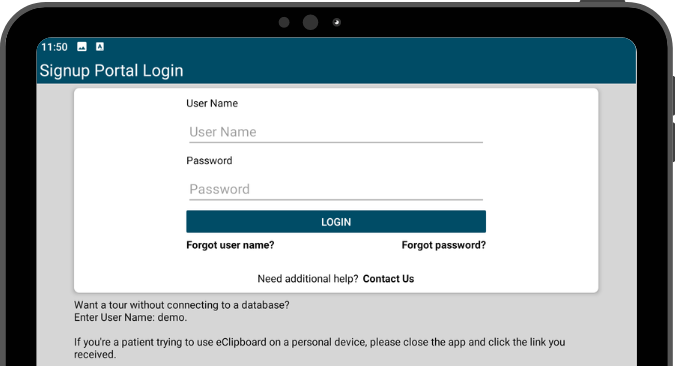Tap the image notification icon in status bar

pos(82,47)
